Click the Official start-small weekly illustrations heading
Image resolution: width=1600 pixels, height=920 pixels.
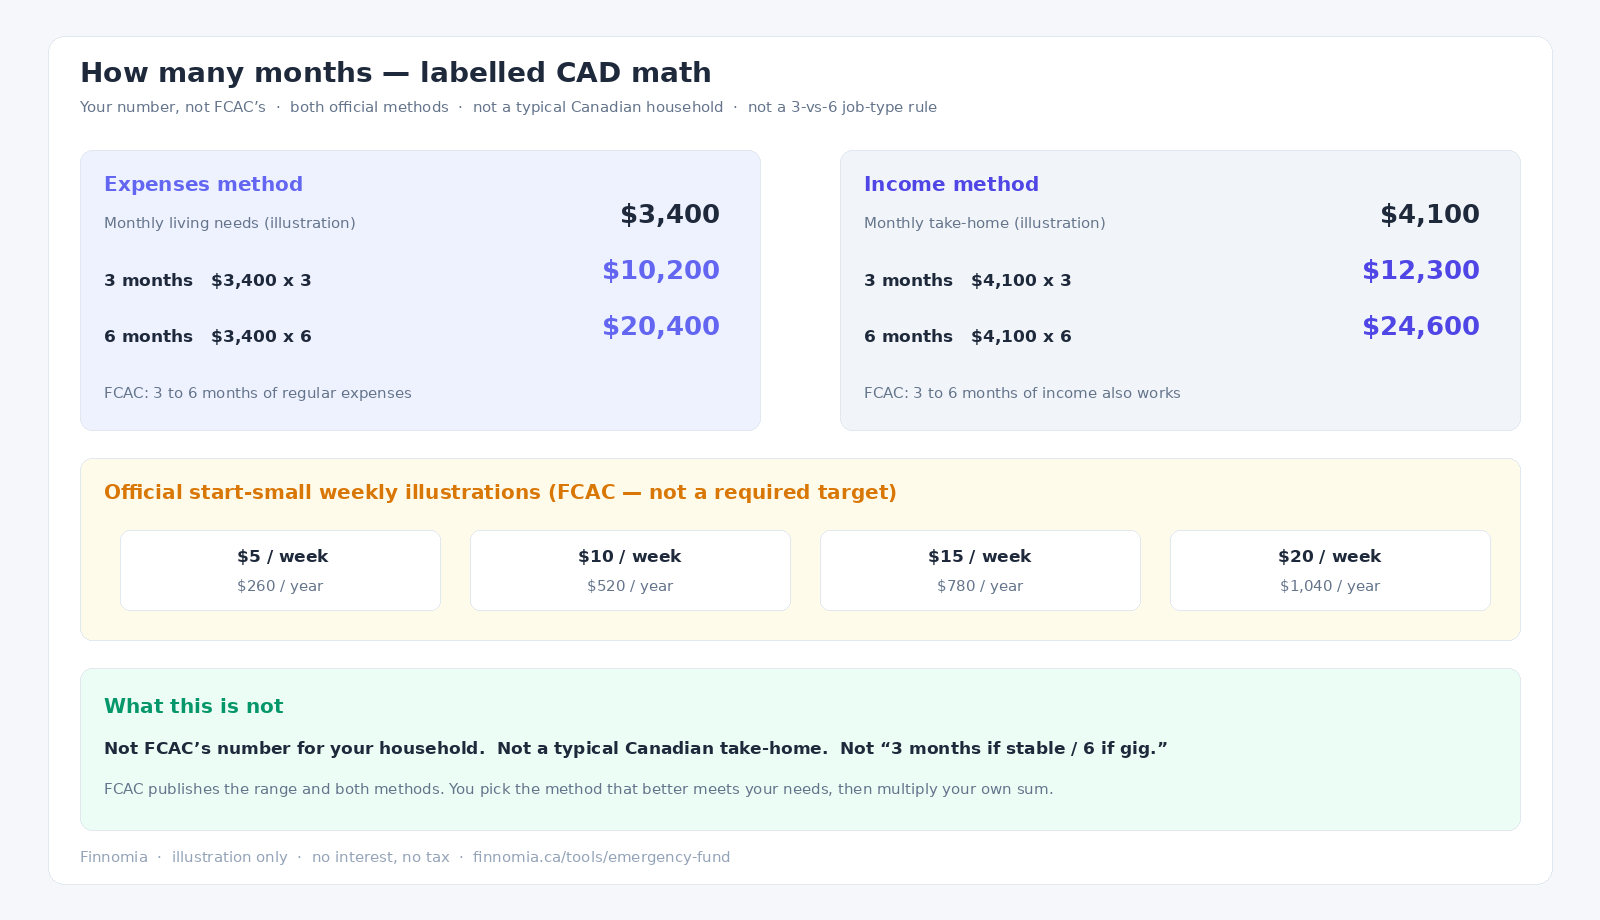coord(500,492)
